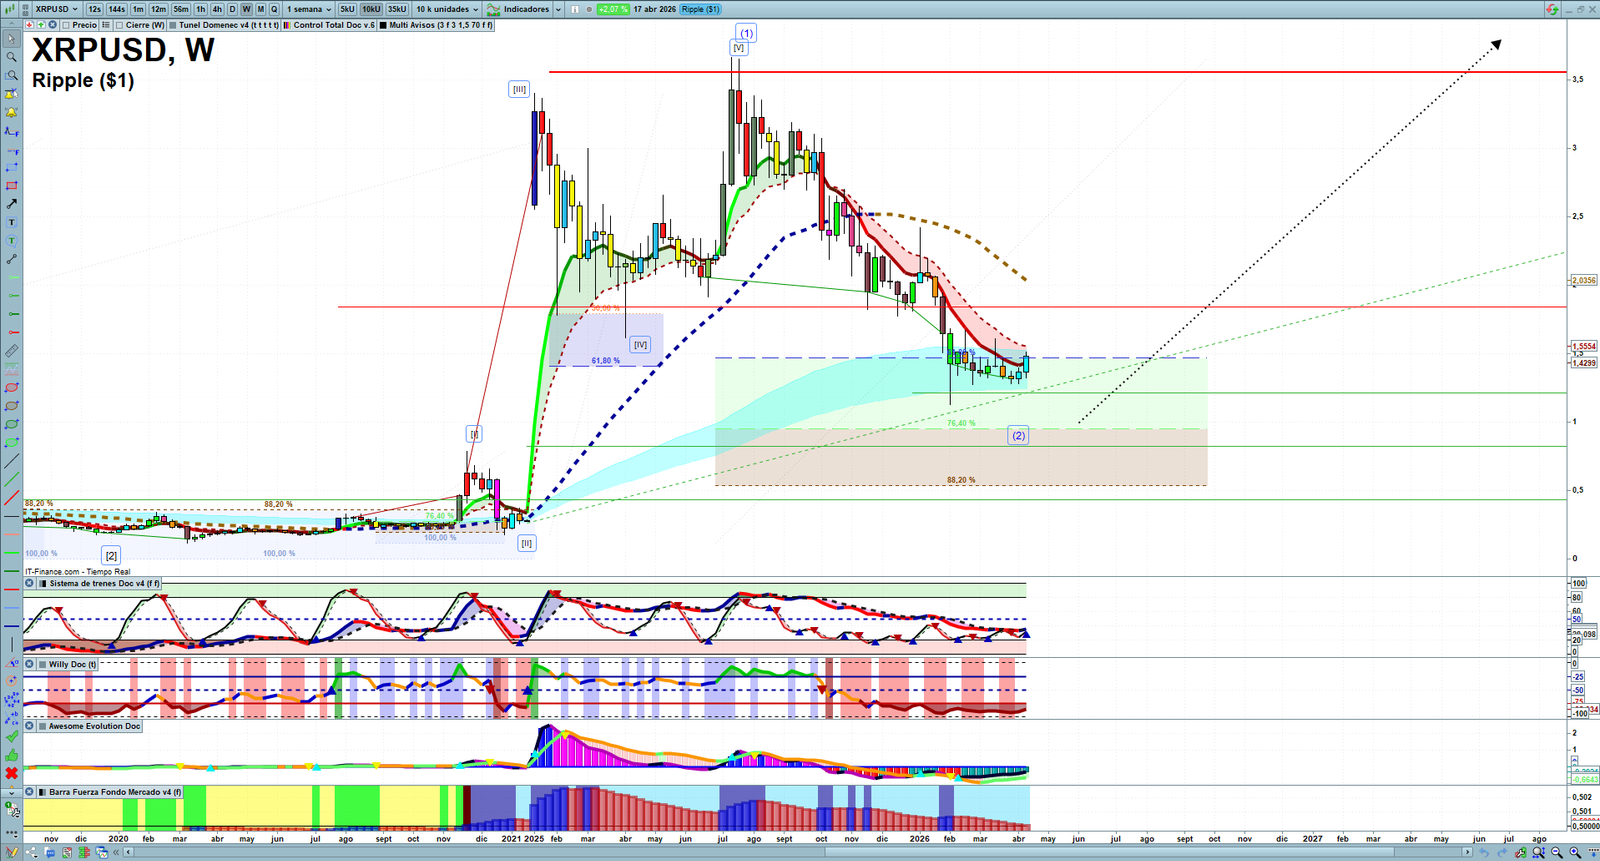Click the scrollbar right arrow at bottom
Image resolution: width=1600 pixels, height=861 pixels.
click(x=1468, y=852)
